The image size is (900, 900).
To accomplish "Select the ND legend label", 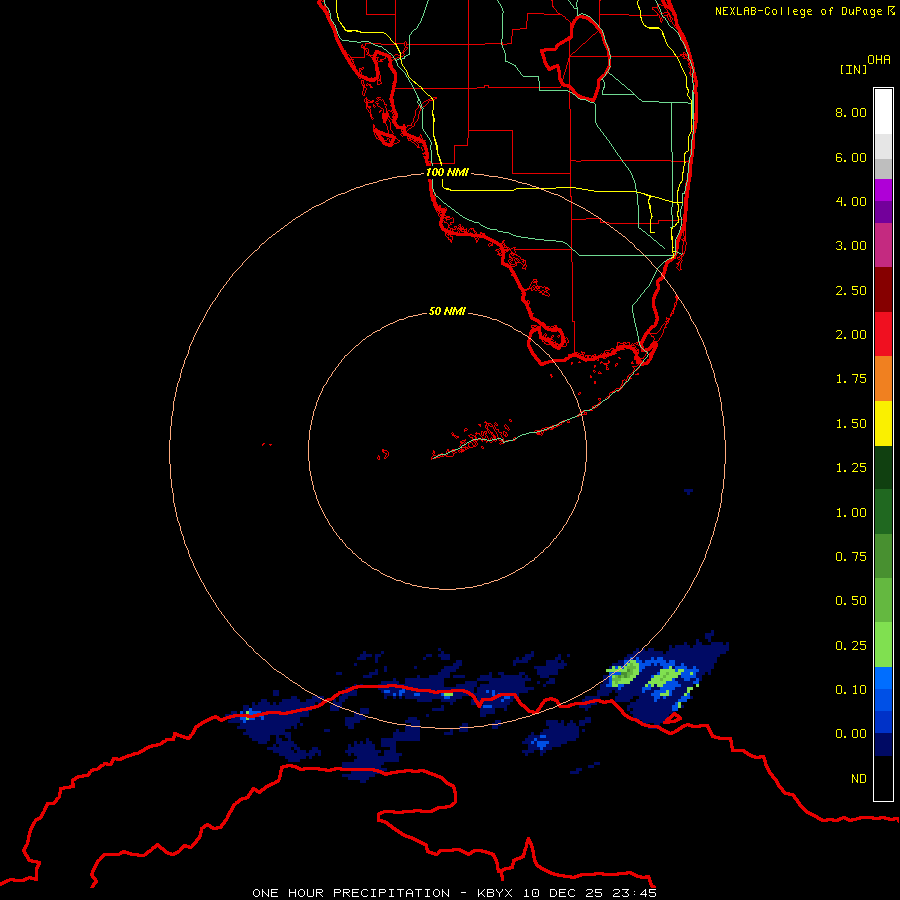I will [859, 779].
